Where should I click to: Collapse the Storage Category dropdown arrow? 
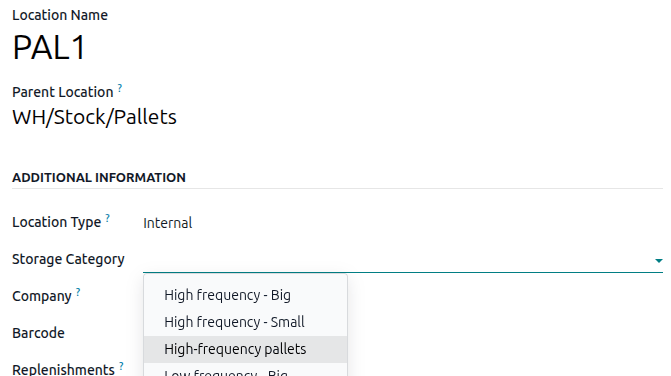pyautogui.click(x=658, y=261)
